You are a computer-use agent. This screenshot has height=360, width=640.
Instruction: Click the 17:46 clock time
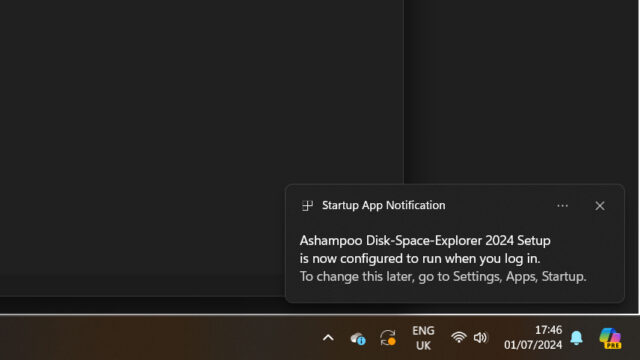548,330
